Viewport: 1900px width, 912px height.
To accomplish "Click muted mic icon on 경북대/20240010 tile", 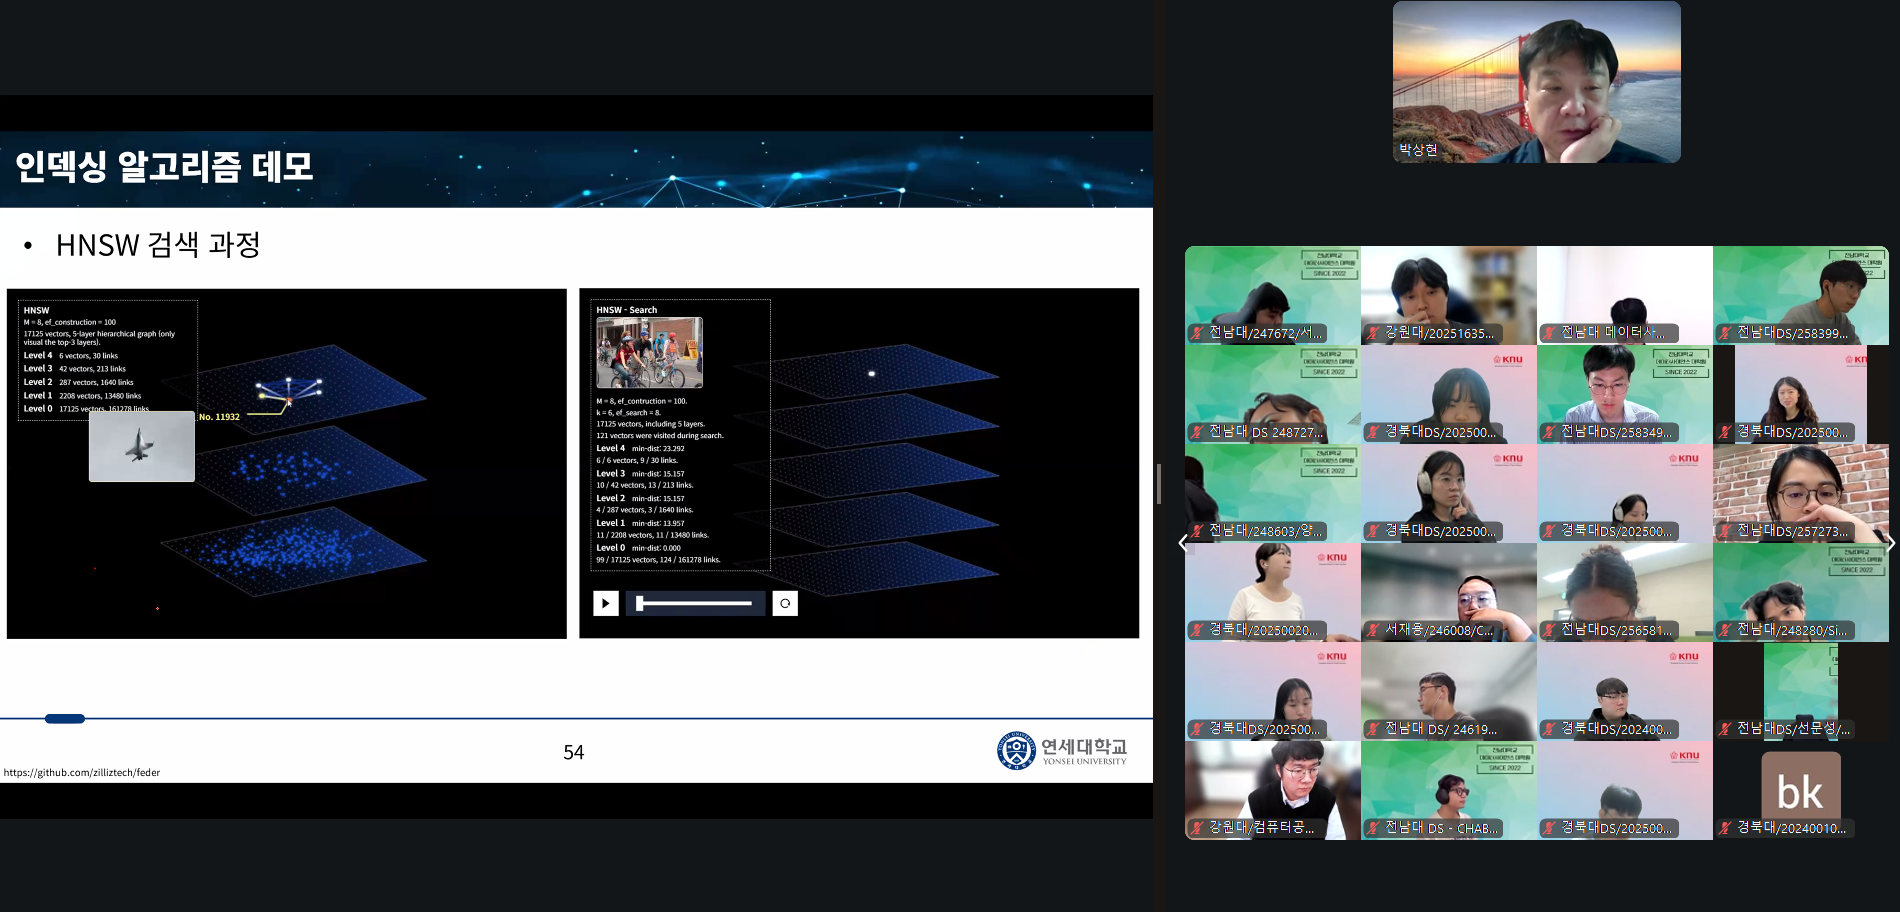I will click(x=1725, y=828).
